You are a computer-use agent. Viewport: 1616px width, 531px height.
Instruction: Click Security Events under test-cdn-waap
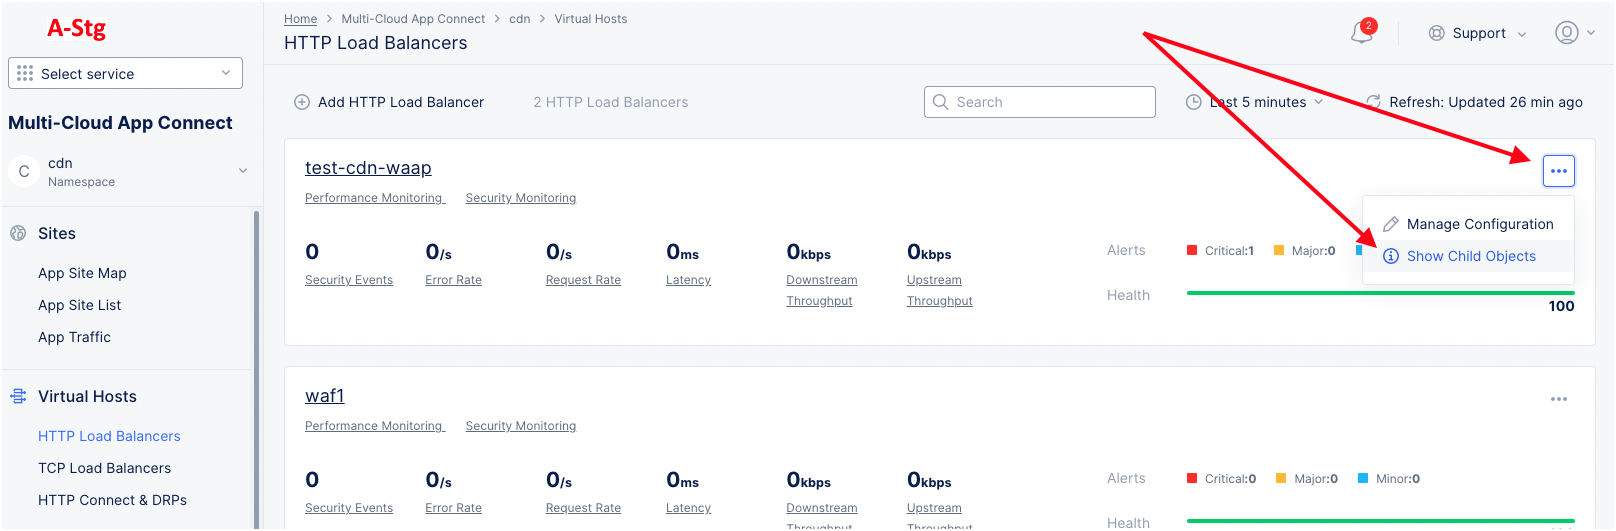click(x=349, y=280)
